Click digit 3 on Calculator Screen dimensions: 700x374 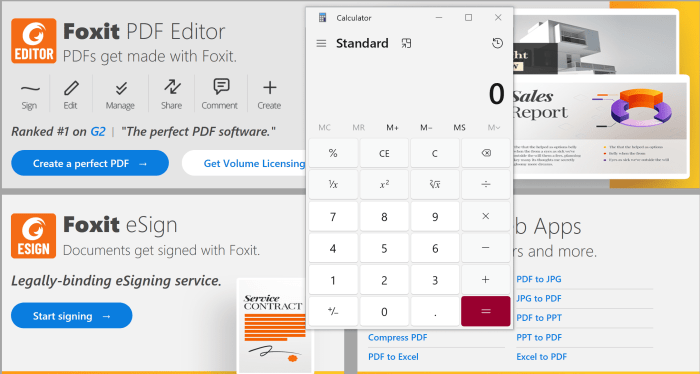tap(435, 279)
